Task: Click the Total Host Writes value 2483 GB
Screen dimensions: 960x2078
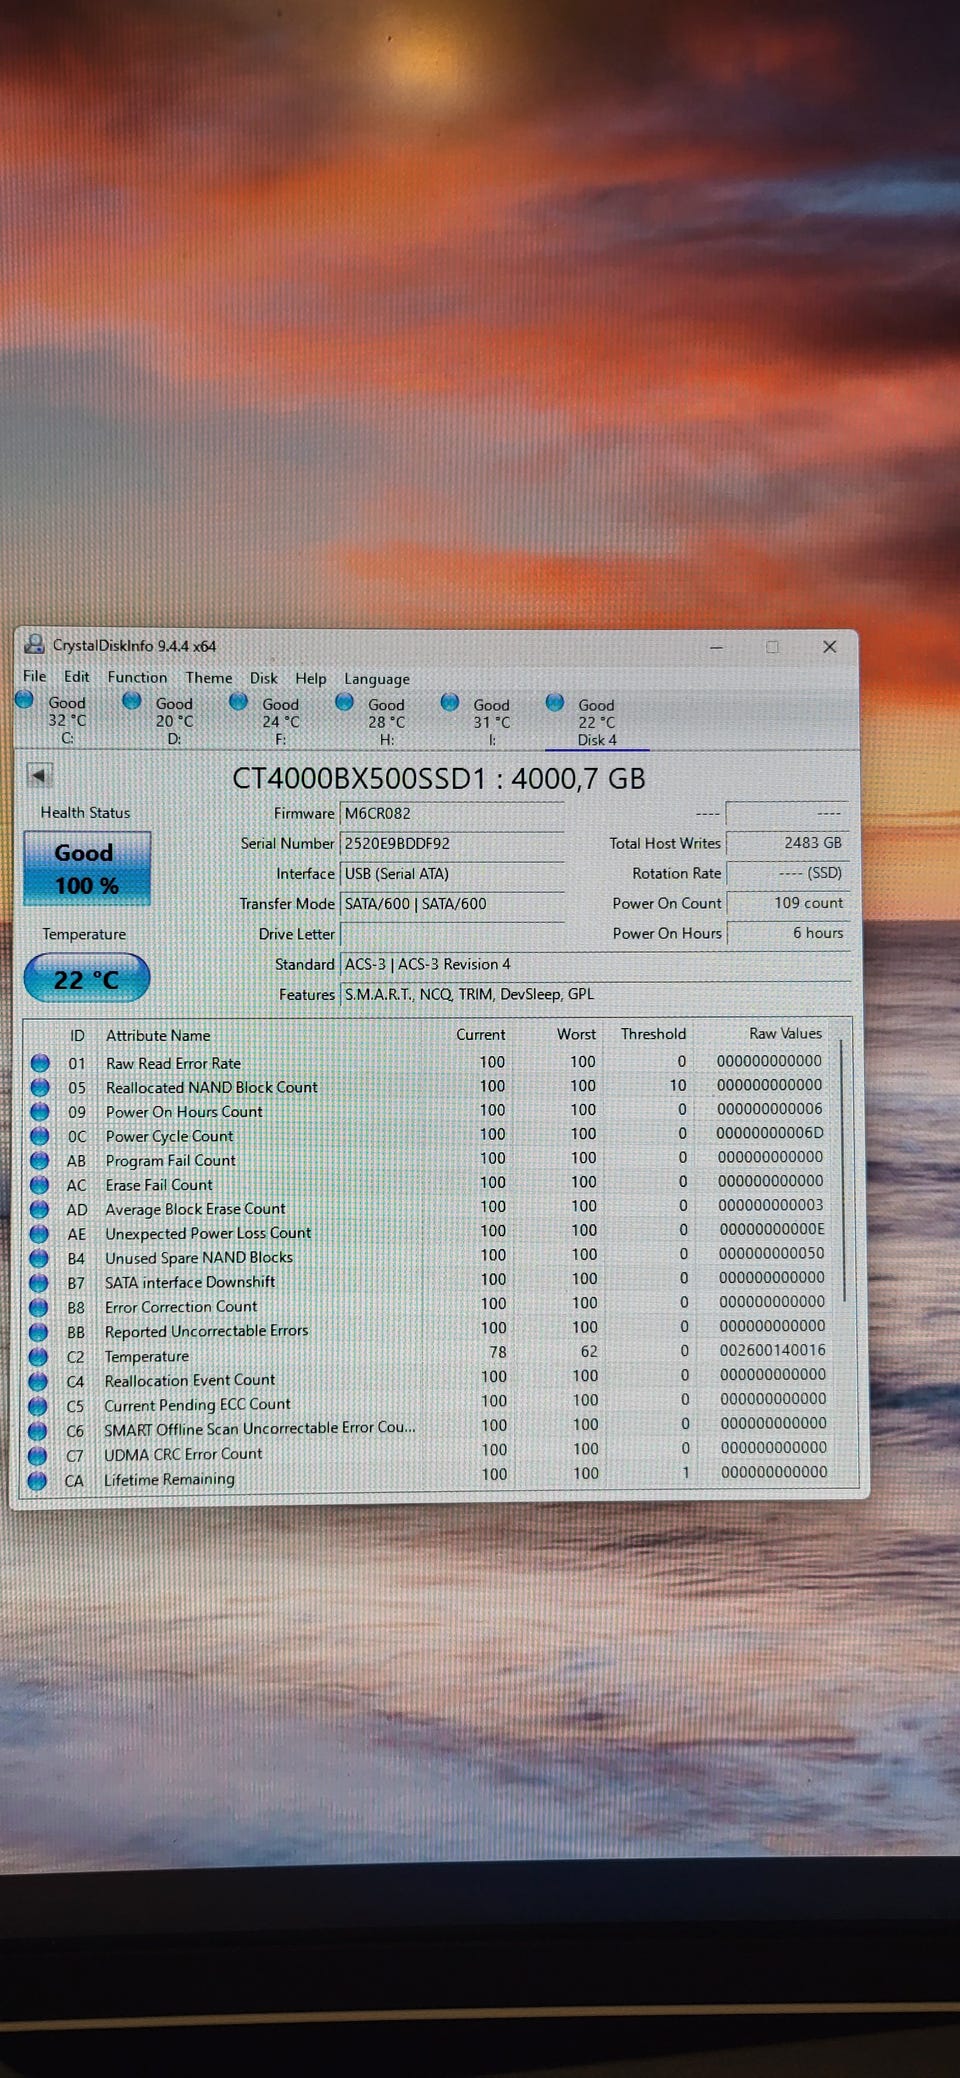Action: pyautogui.click(x=788, y=843)
